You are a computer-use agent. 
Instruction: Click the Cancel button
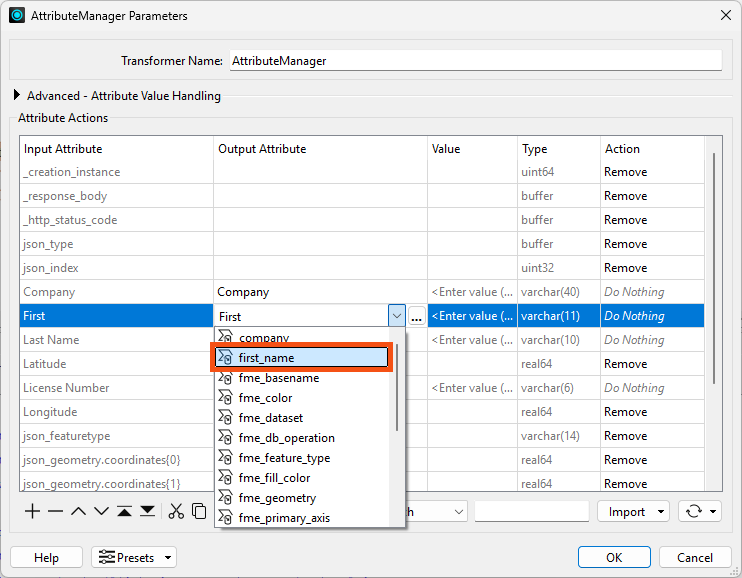pyautogui.click(x=695, y=558)
